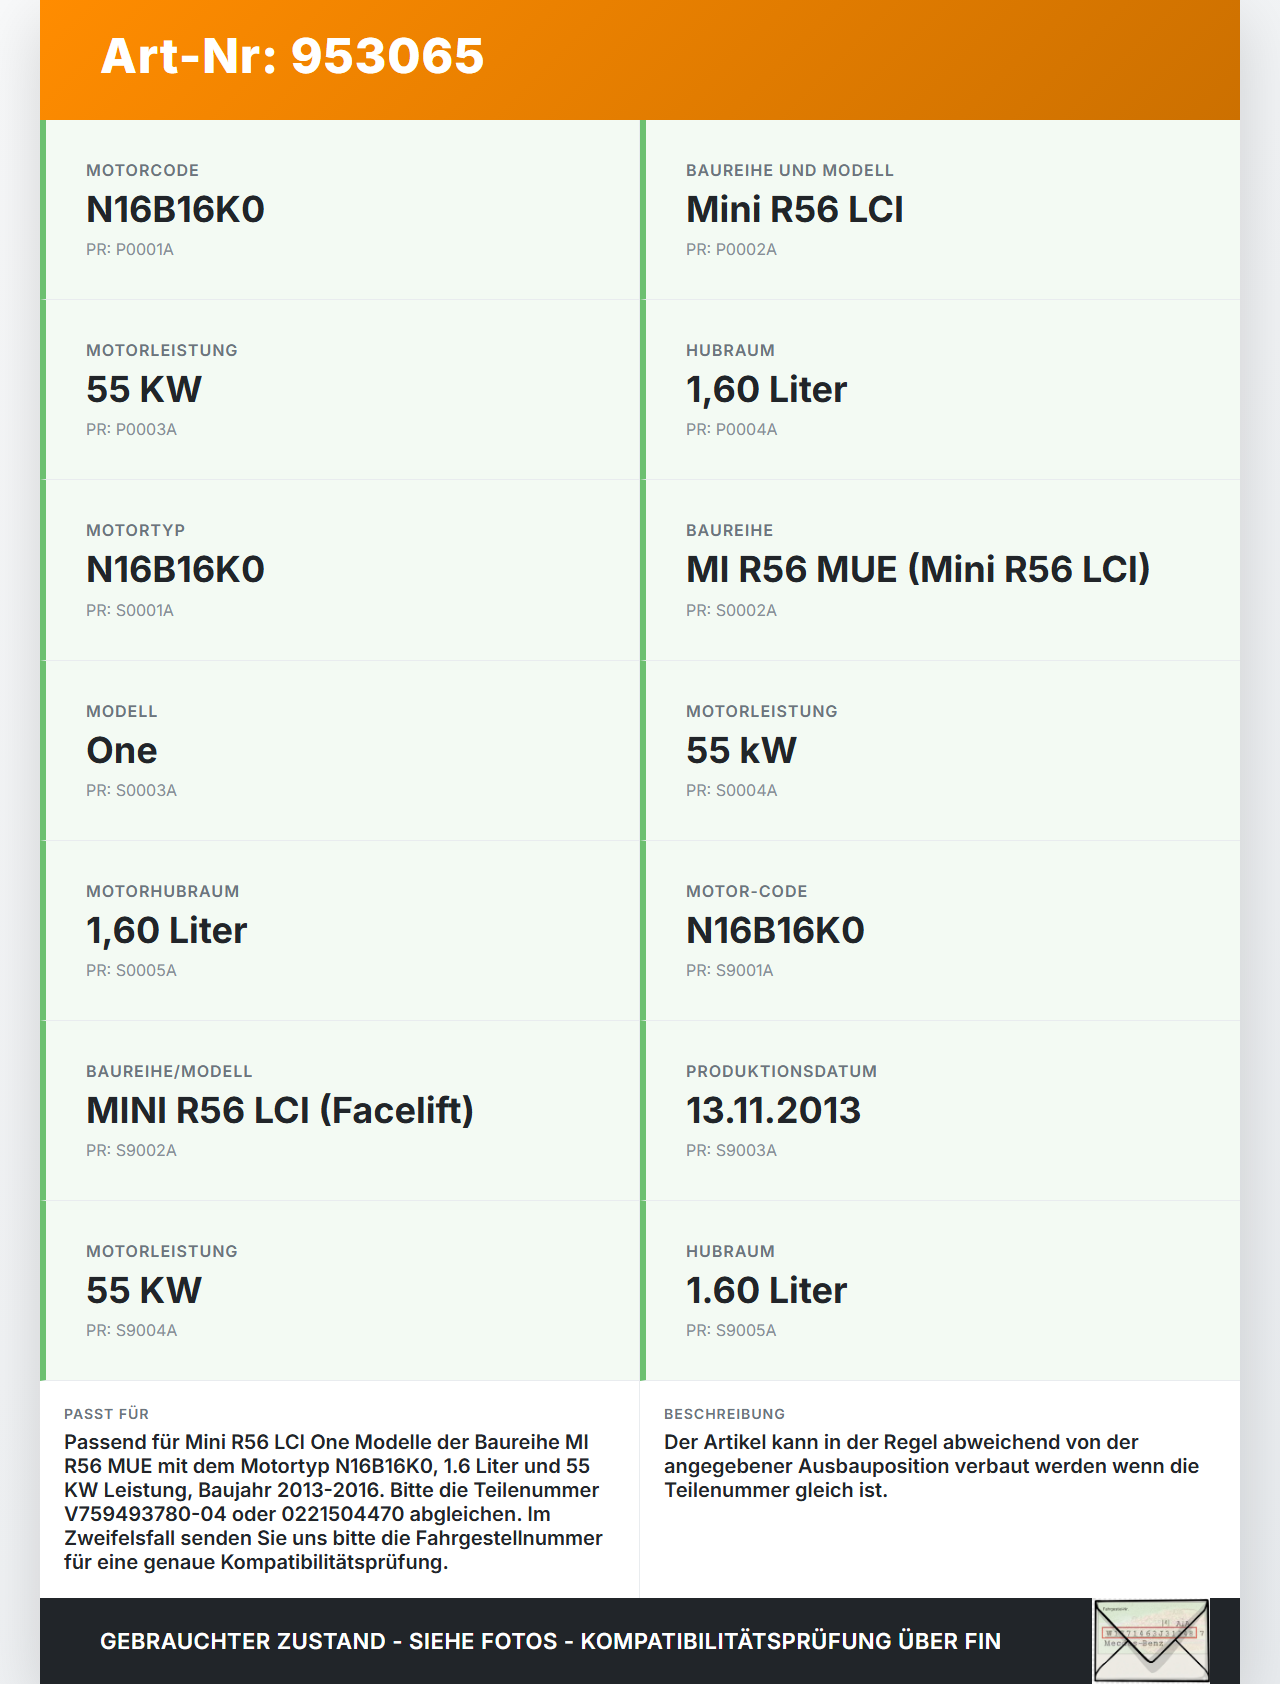The image size is (1280, 1685).
Task: Click the Motortyp N16B16K0 value
Action: pyautogui.click(x=175, y=570)
